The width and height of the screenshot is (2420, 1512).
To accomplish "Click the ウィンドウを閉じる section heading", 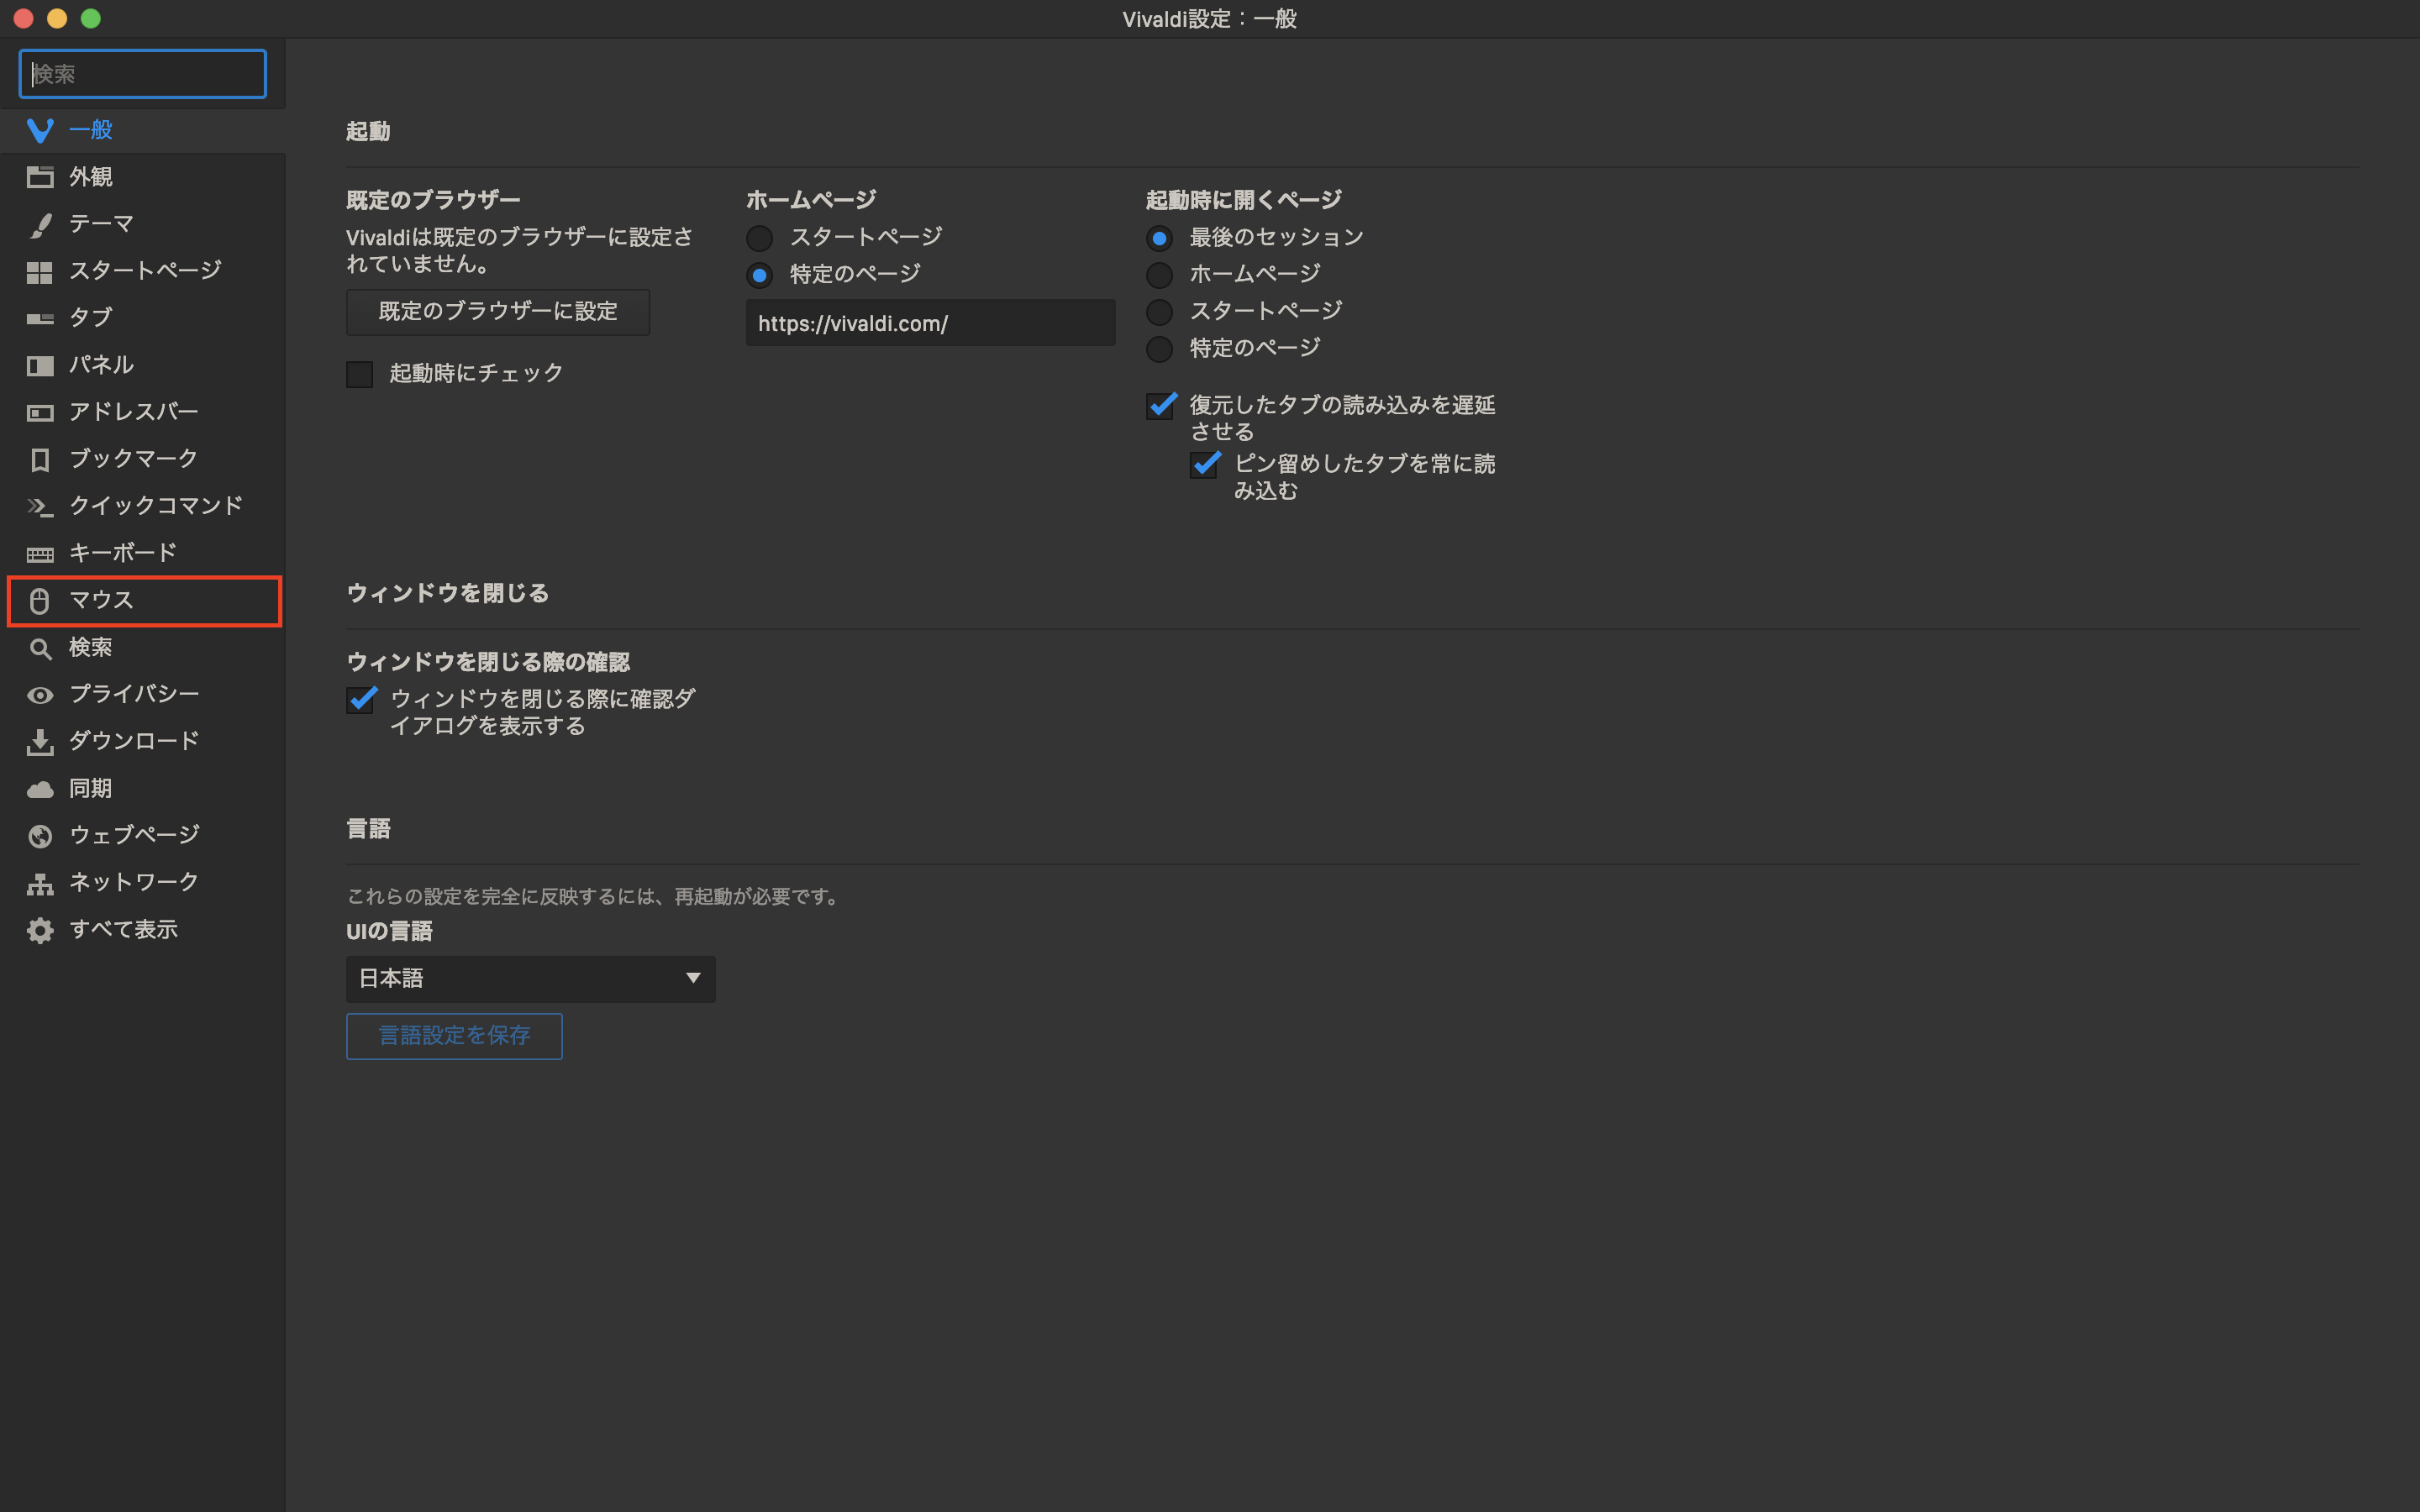I will pos(448,594).
